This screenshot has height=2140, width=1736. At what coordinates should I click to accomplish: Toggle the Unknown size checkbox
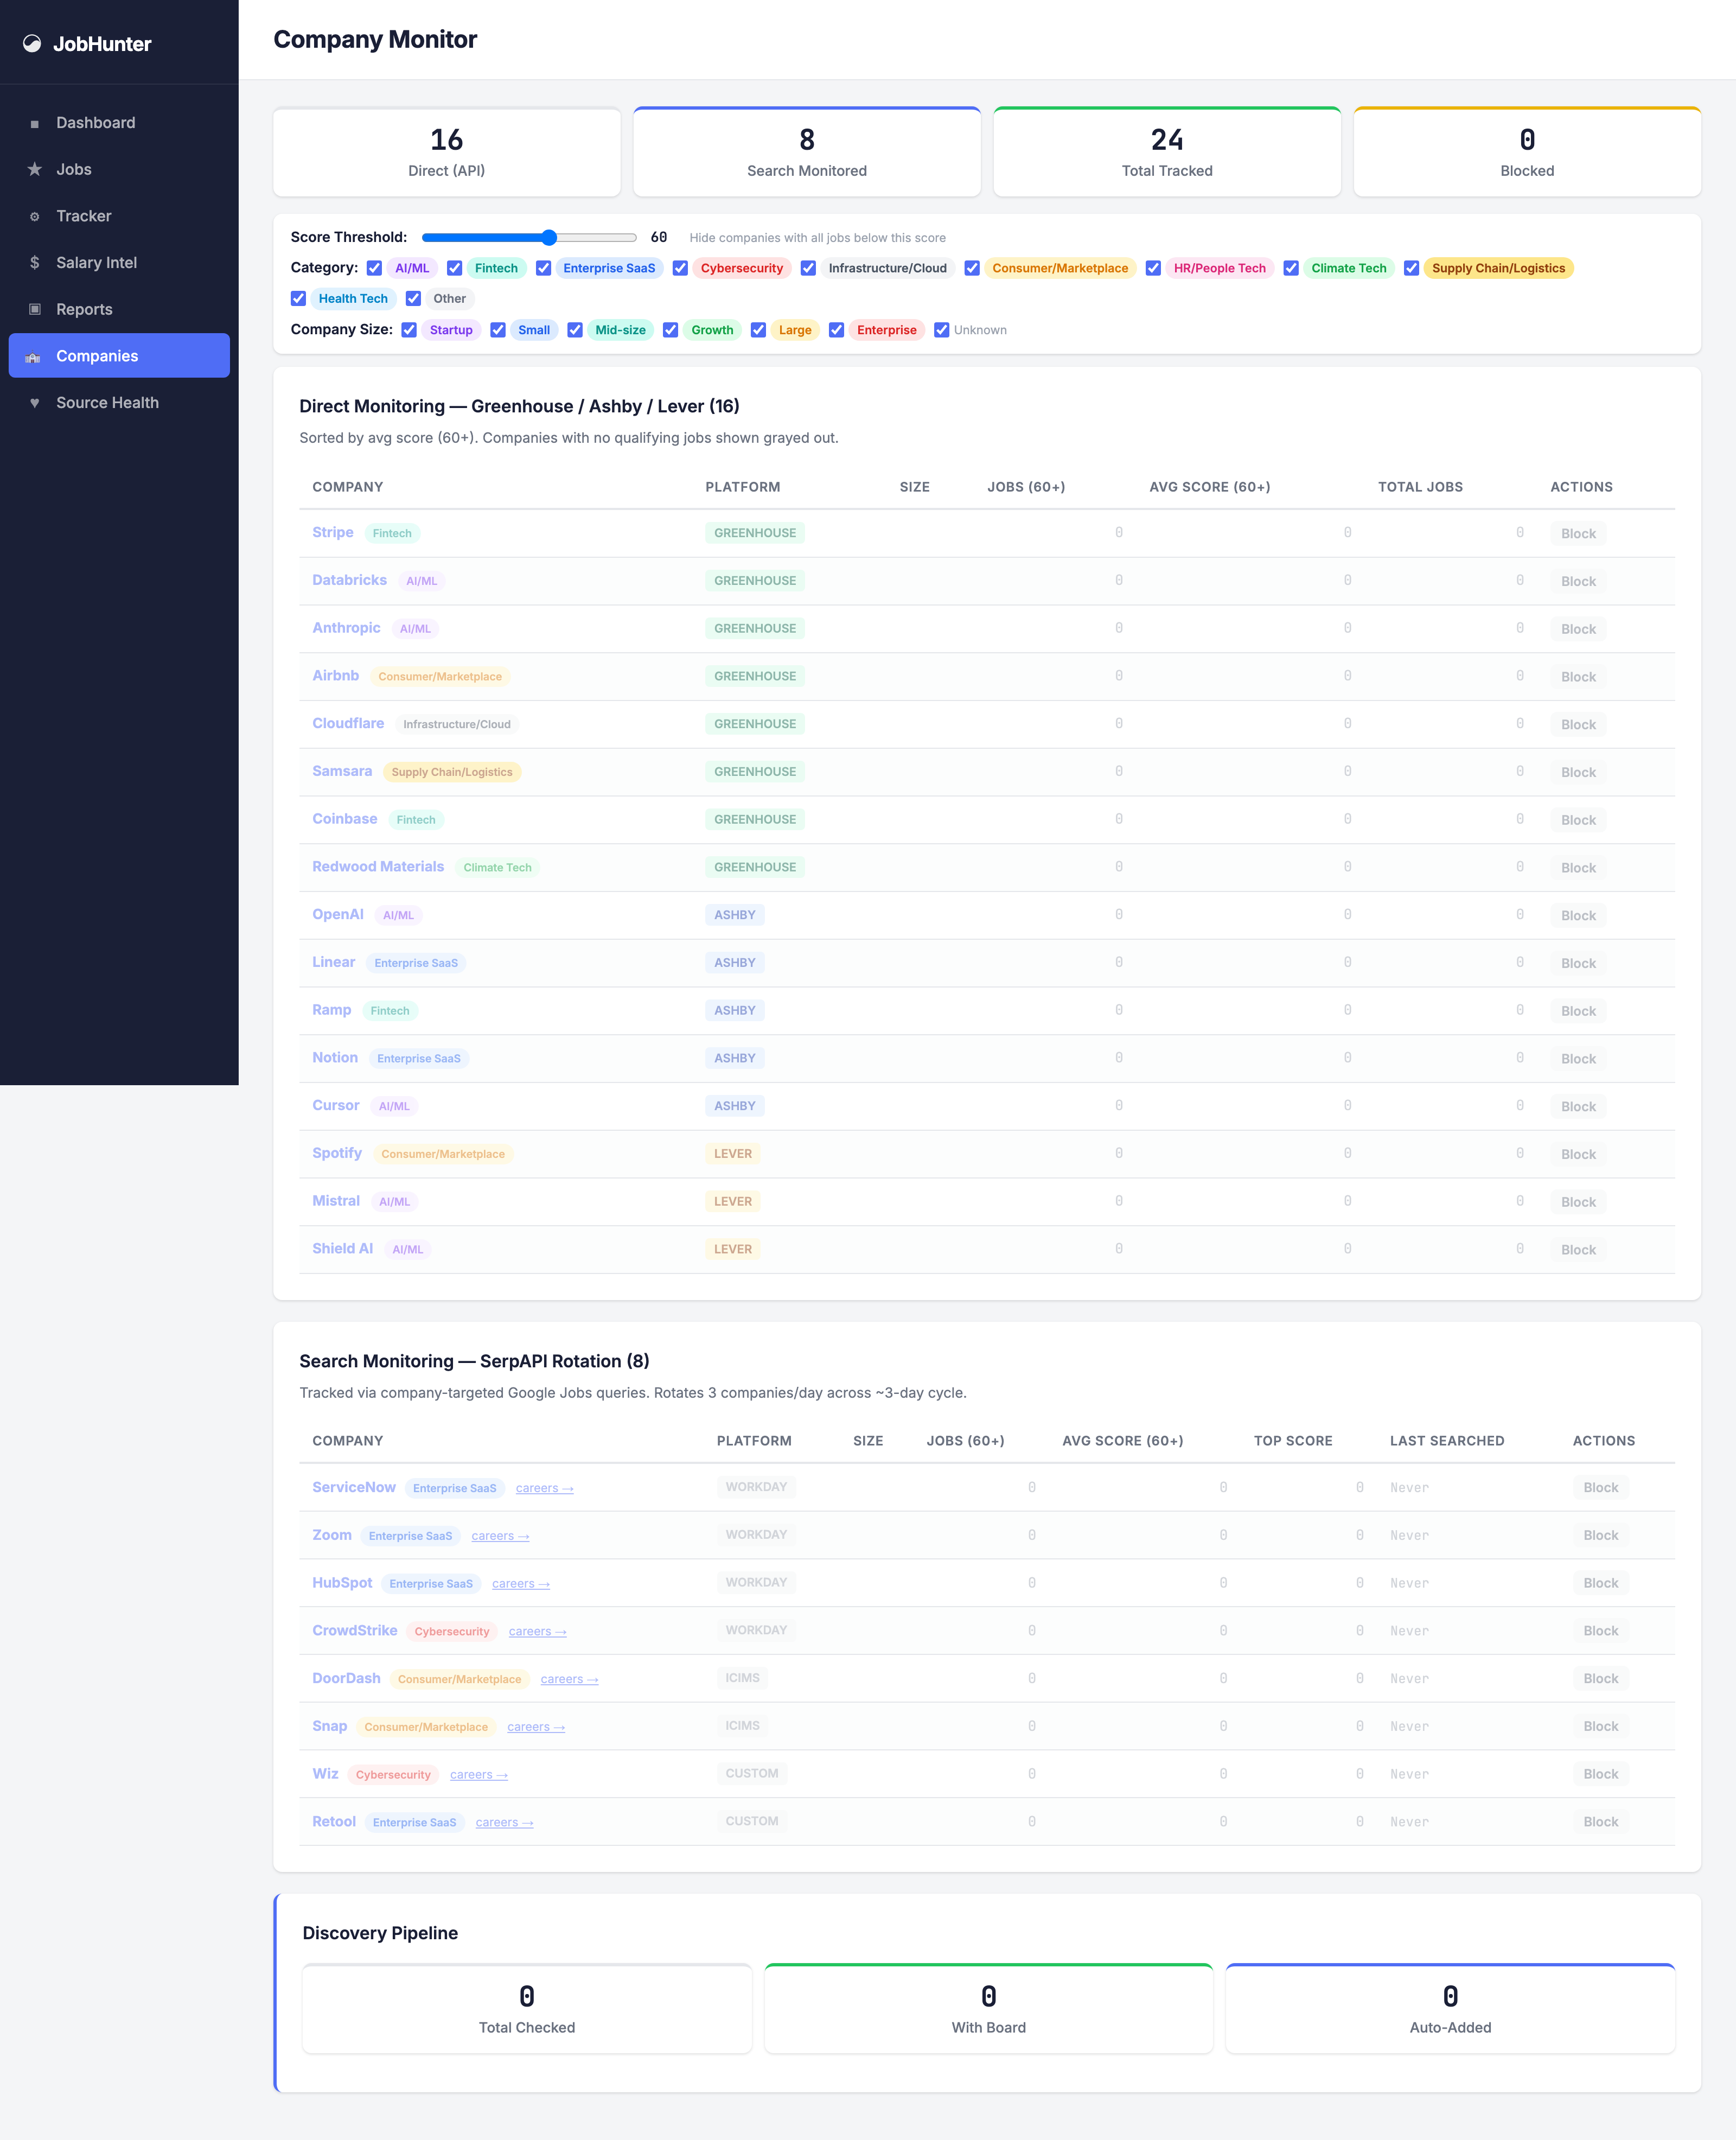pyautogui.click(x=941, y=330)
